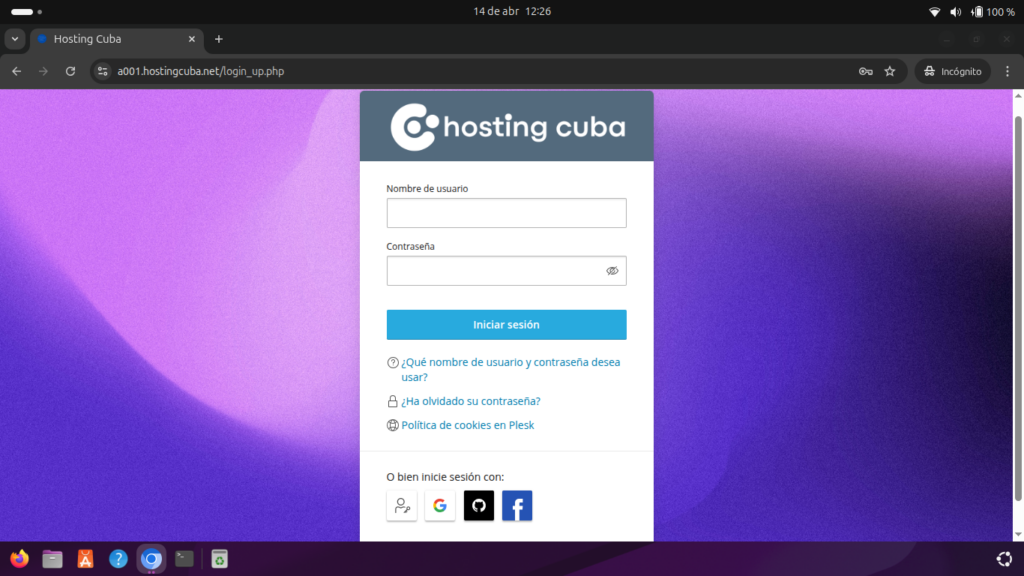Focus the Nombre de usuario field
Viewport: 1024px width, 576px height.
(x=506, y=213)
